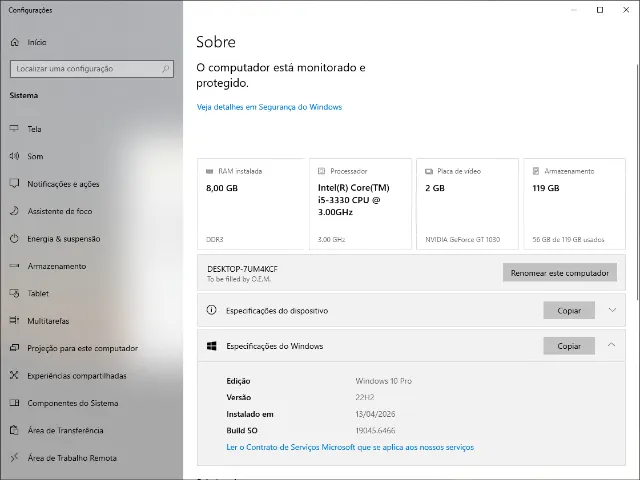Screen dimensions: 640x480
Task: Open Contrato de Serviços Microsoft link
Action: pyautogui.click(x=350, y=447)
